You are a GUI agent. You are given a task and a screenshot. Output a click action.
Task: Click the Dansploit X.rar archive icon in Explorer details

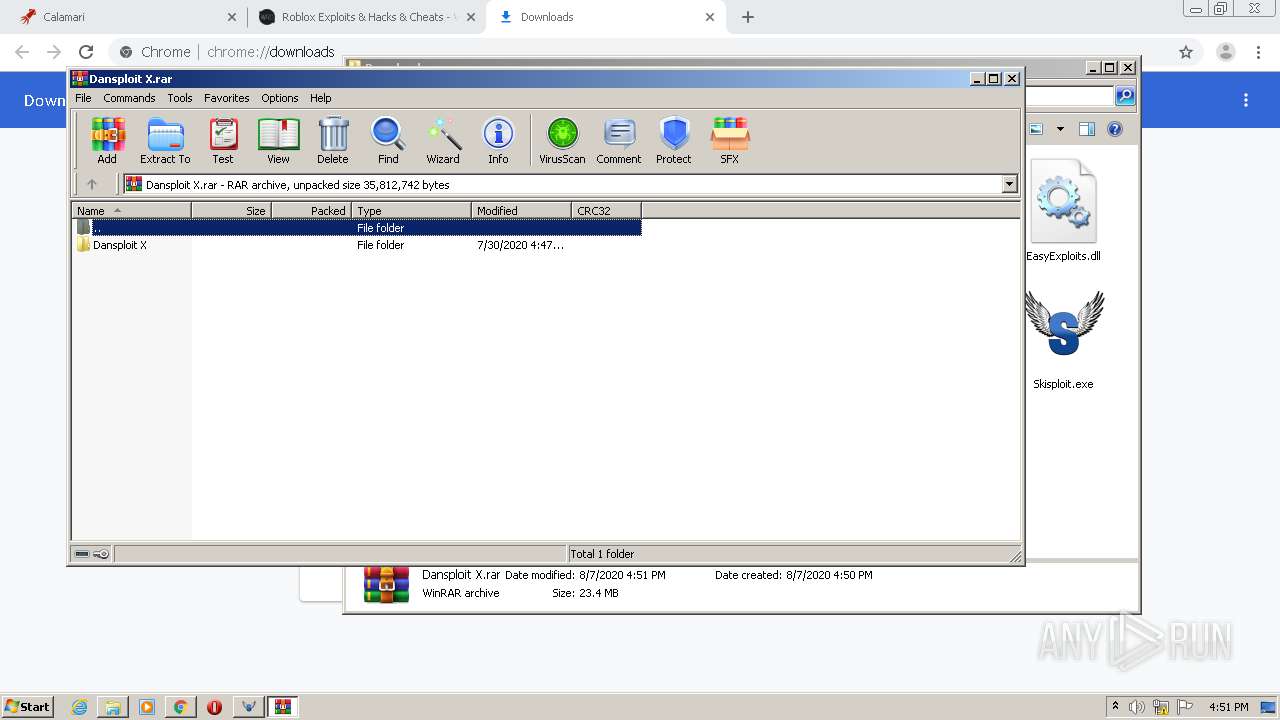(386, 585)
